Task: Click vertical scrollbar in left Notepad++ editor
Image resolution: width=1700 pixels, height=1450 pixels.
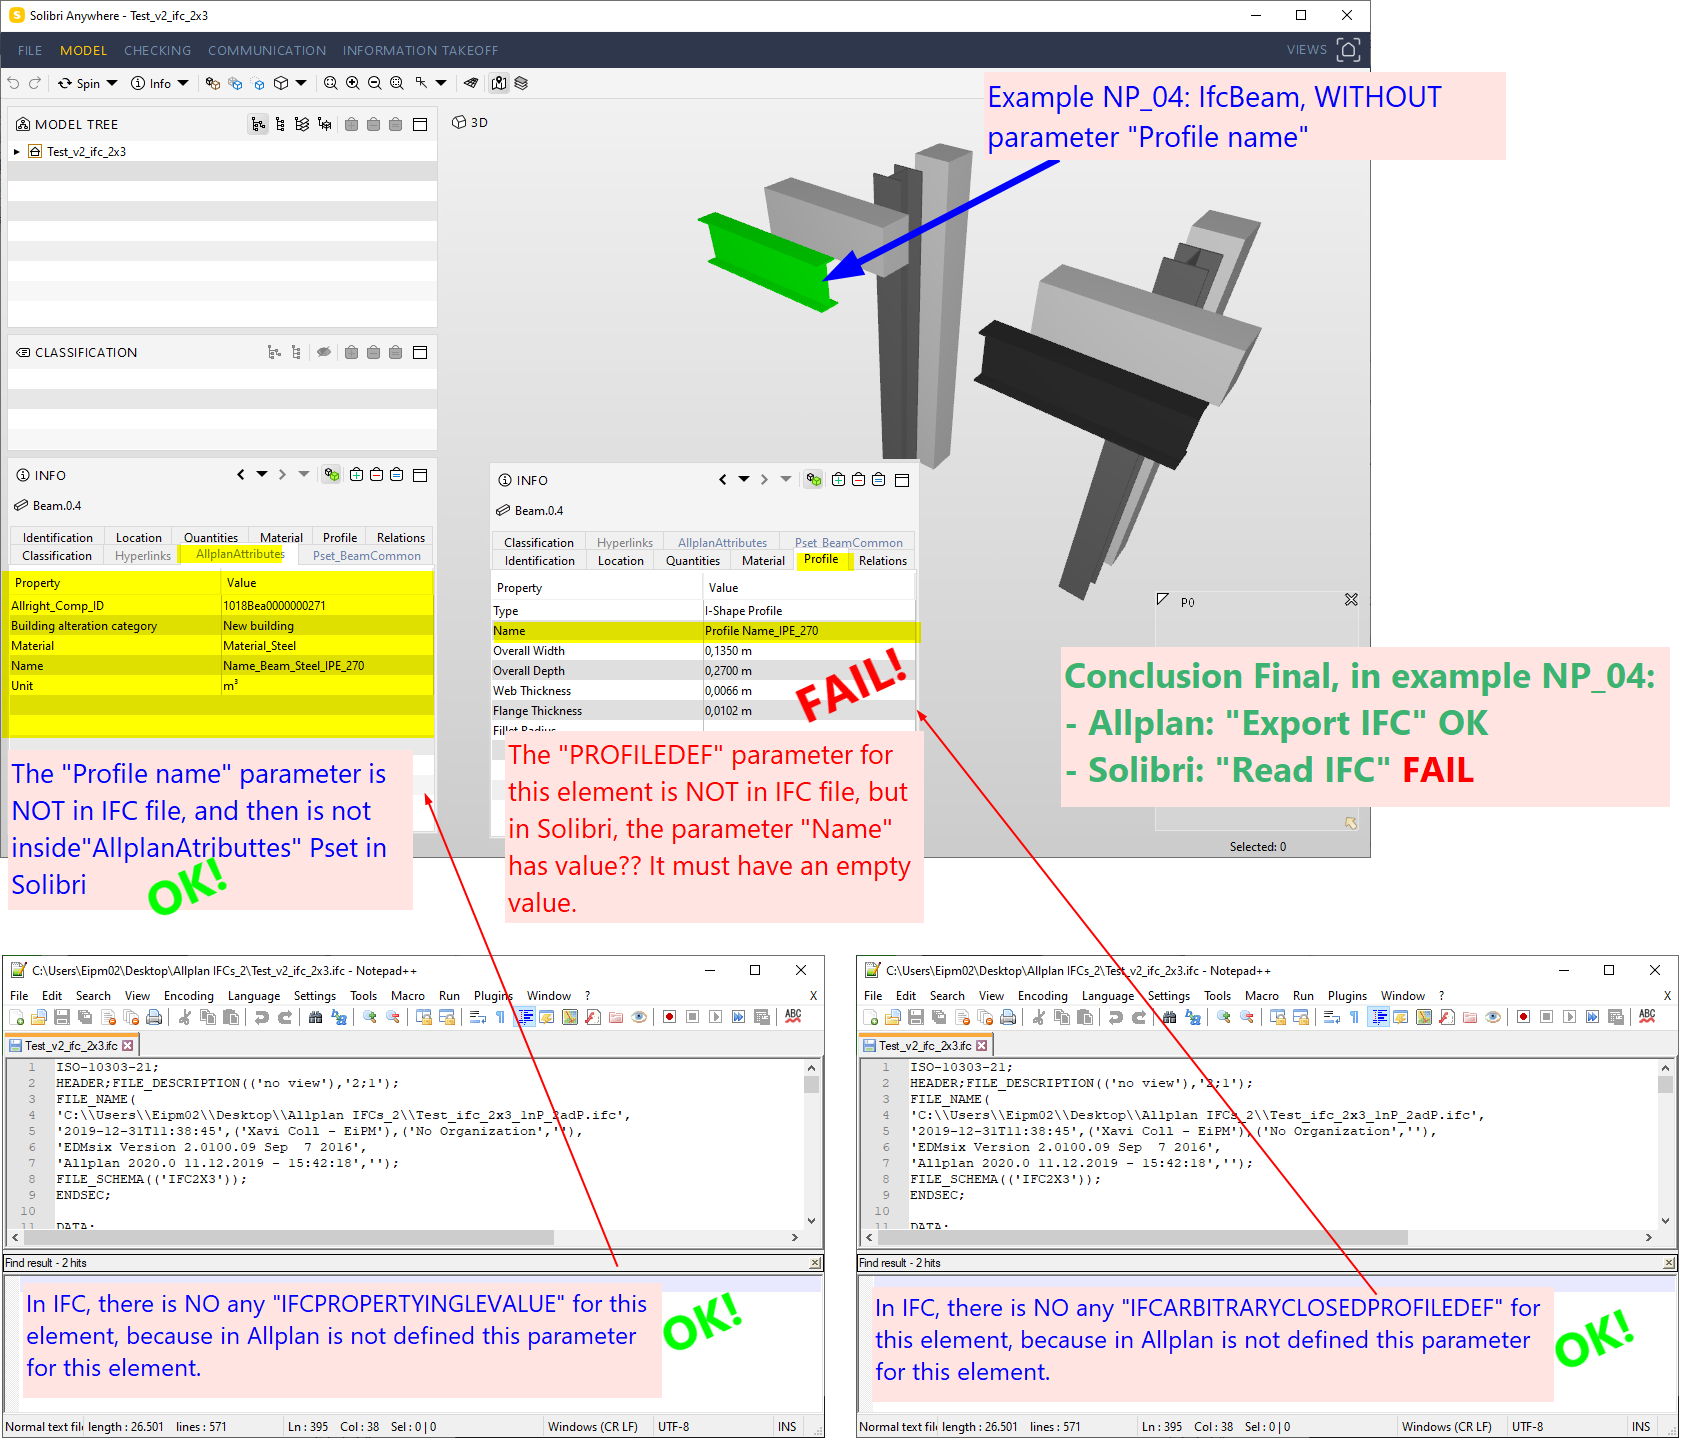Action: click(x=811, y=1144)
